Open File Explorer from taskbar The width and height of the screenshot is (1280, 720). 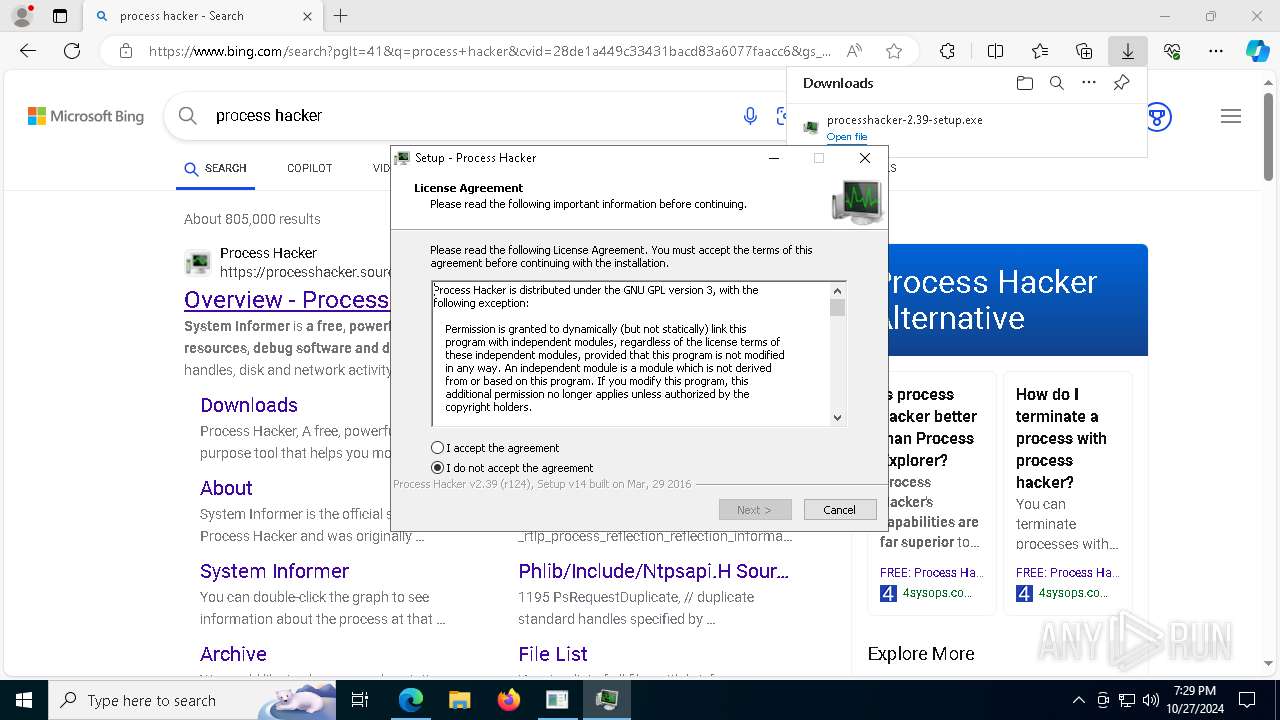[x=459, y=700]
